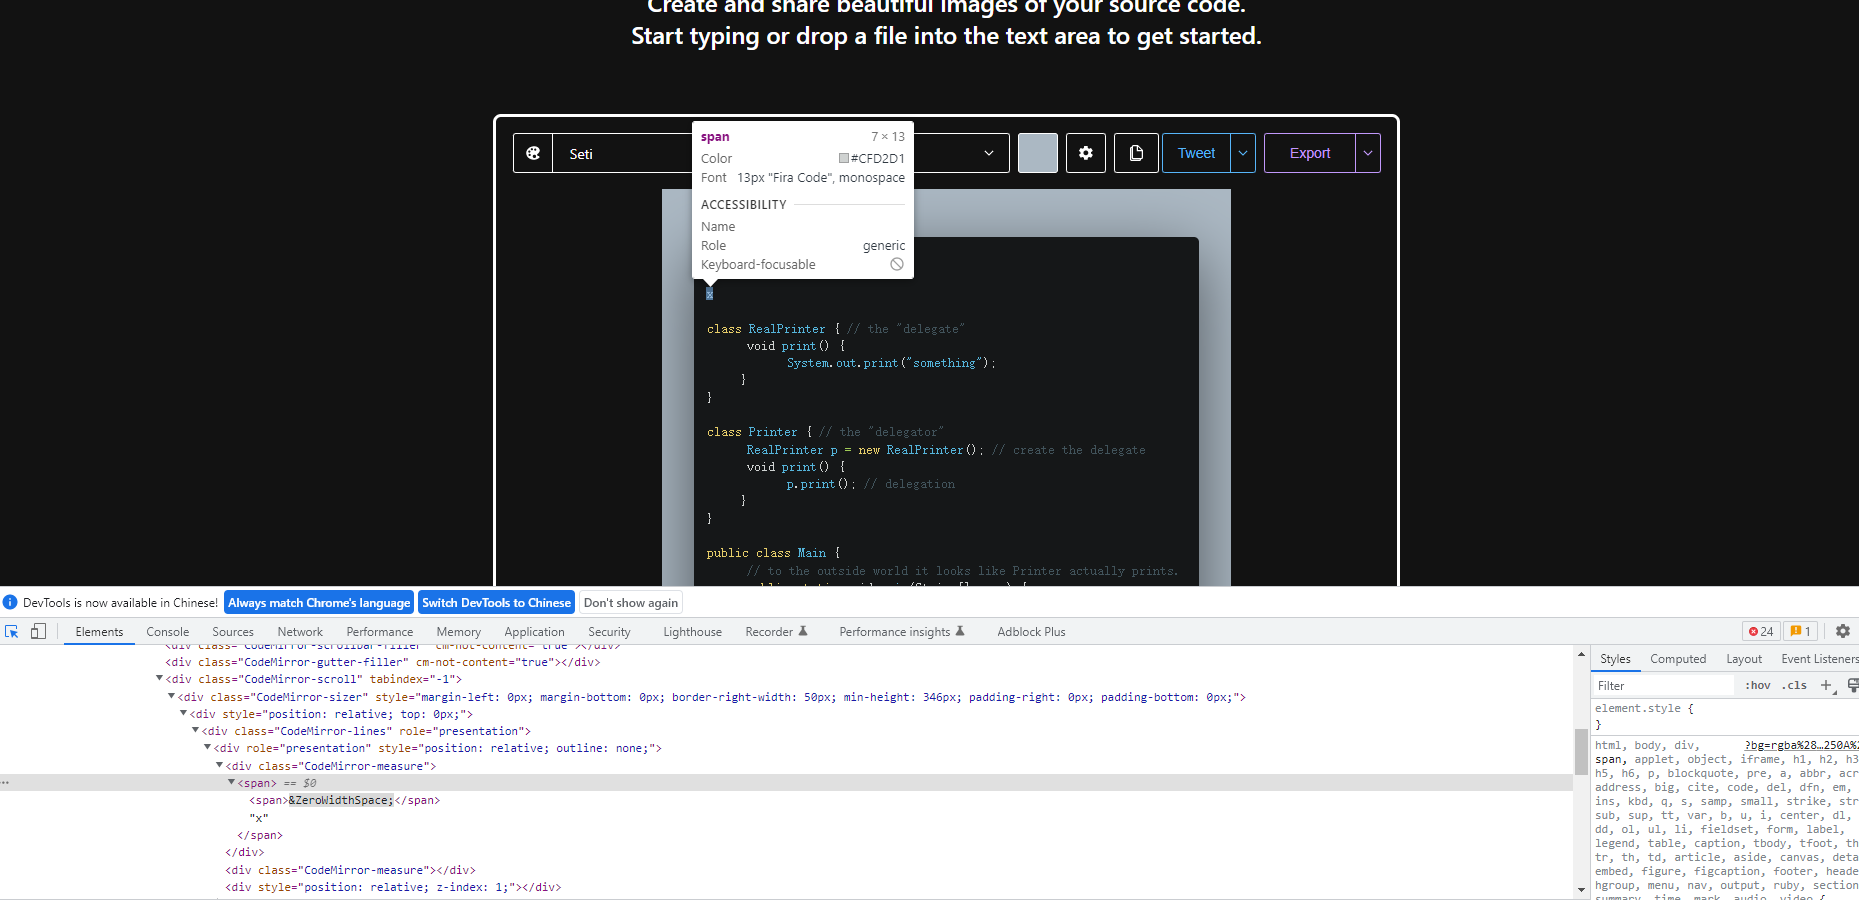The image size is (1859, 900).
Task: Collapse the CodeMirror-lines div node
Action: click(x=195, y=731)
